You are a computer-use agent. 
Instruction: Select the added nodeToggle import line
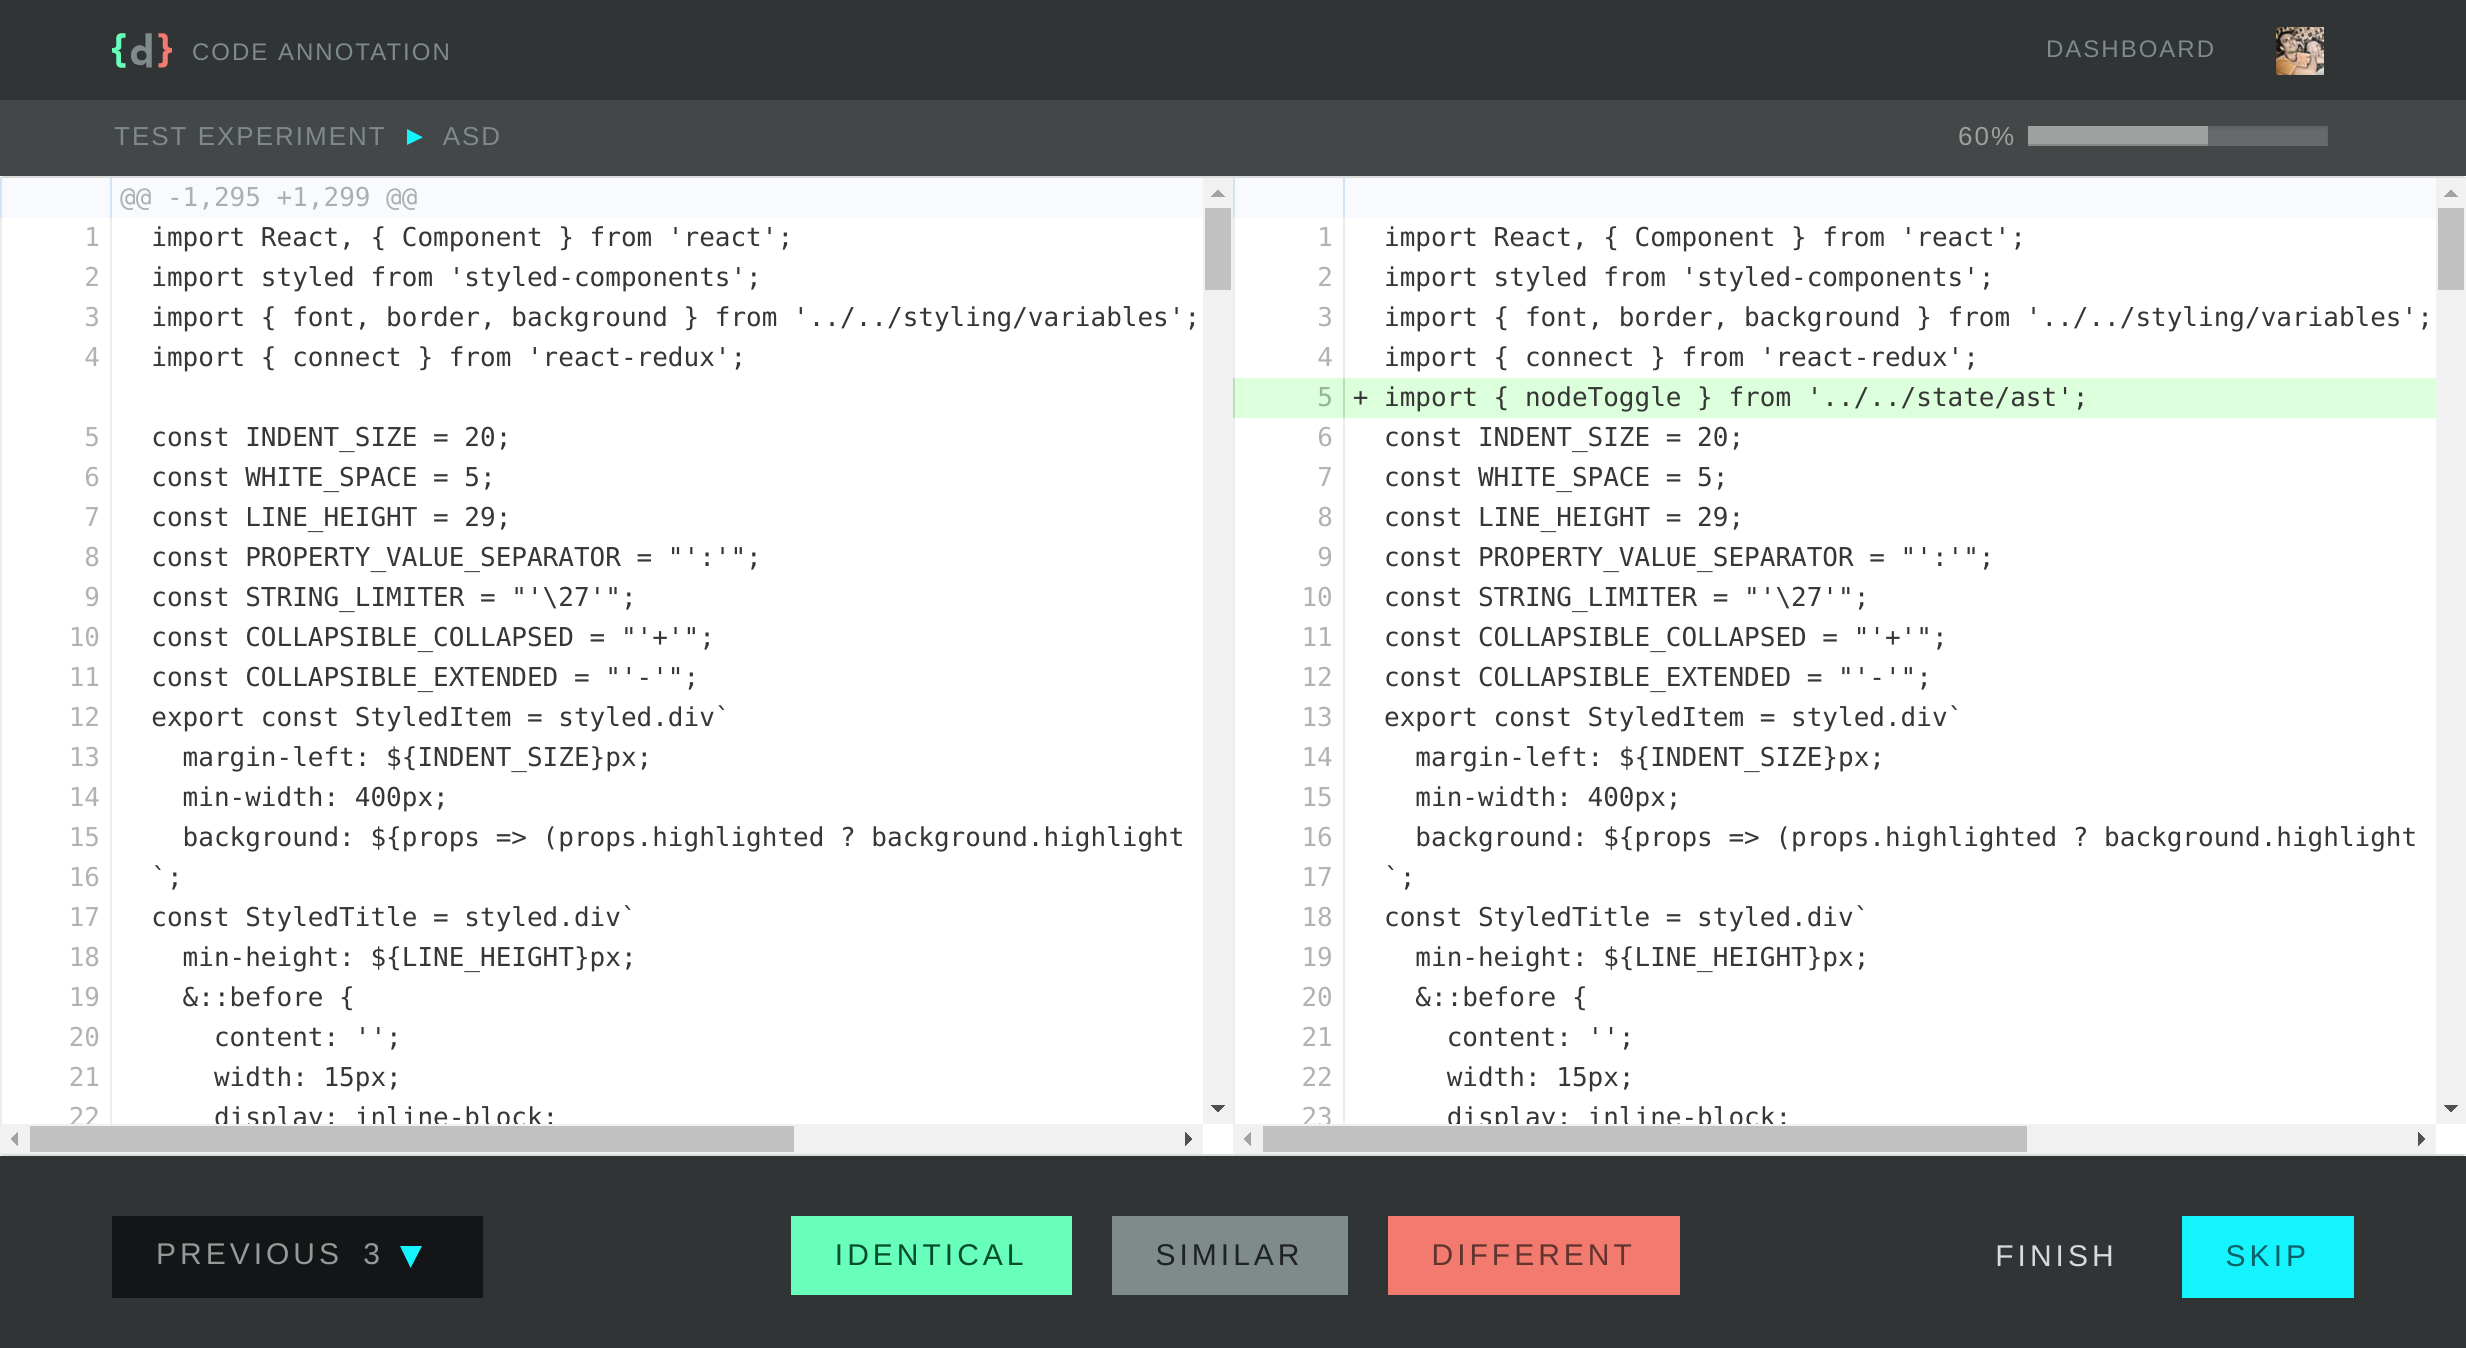coord(1734,398)
